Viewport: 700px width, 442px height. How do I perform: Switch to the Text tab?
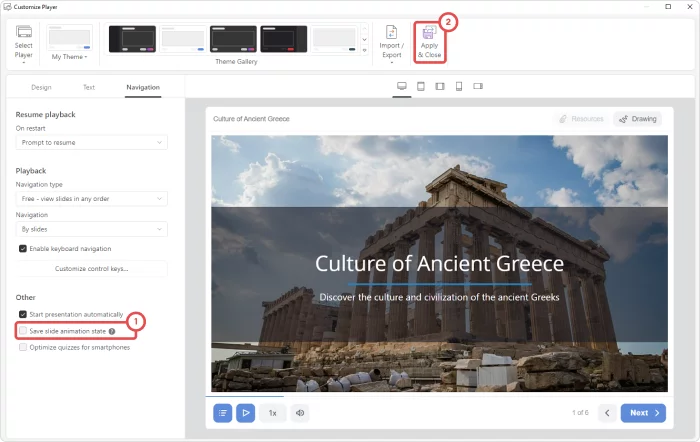89,87
